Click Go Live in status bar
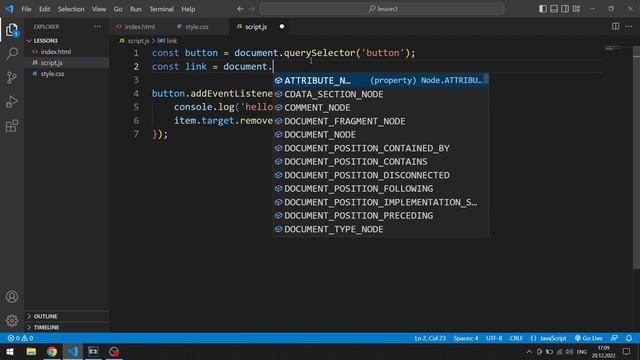 pos(589,338)
